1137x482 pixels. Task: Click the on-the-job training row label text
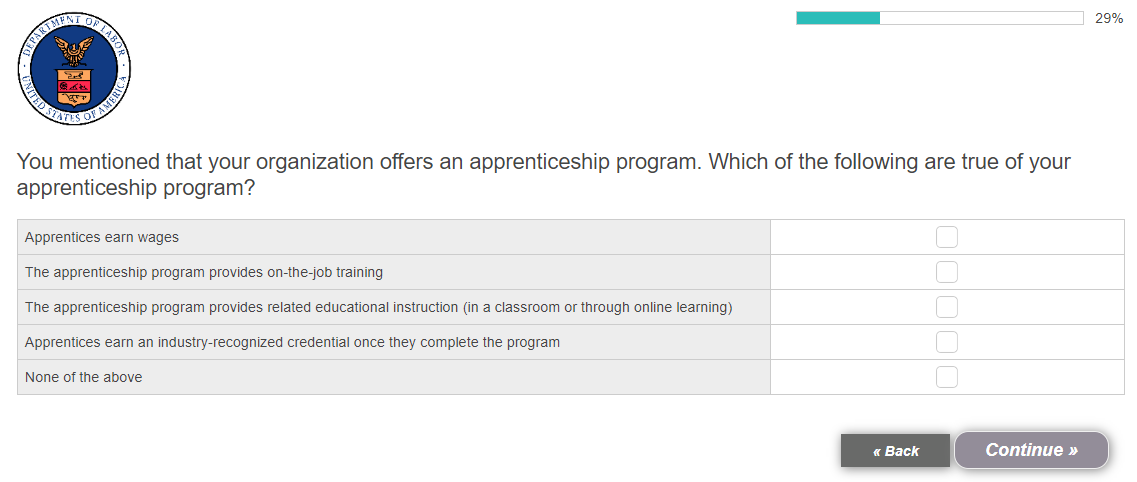pos(204,272)
